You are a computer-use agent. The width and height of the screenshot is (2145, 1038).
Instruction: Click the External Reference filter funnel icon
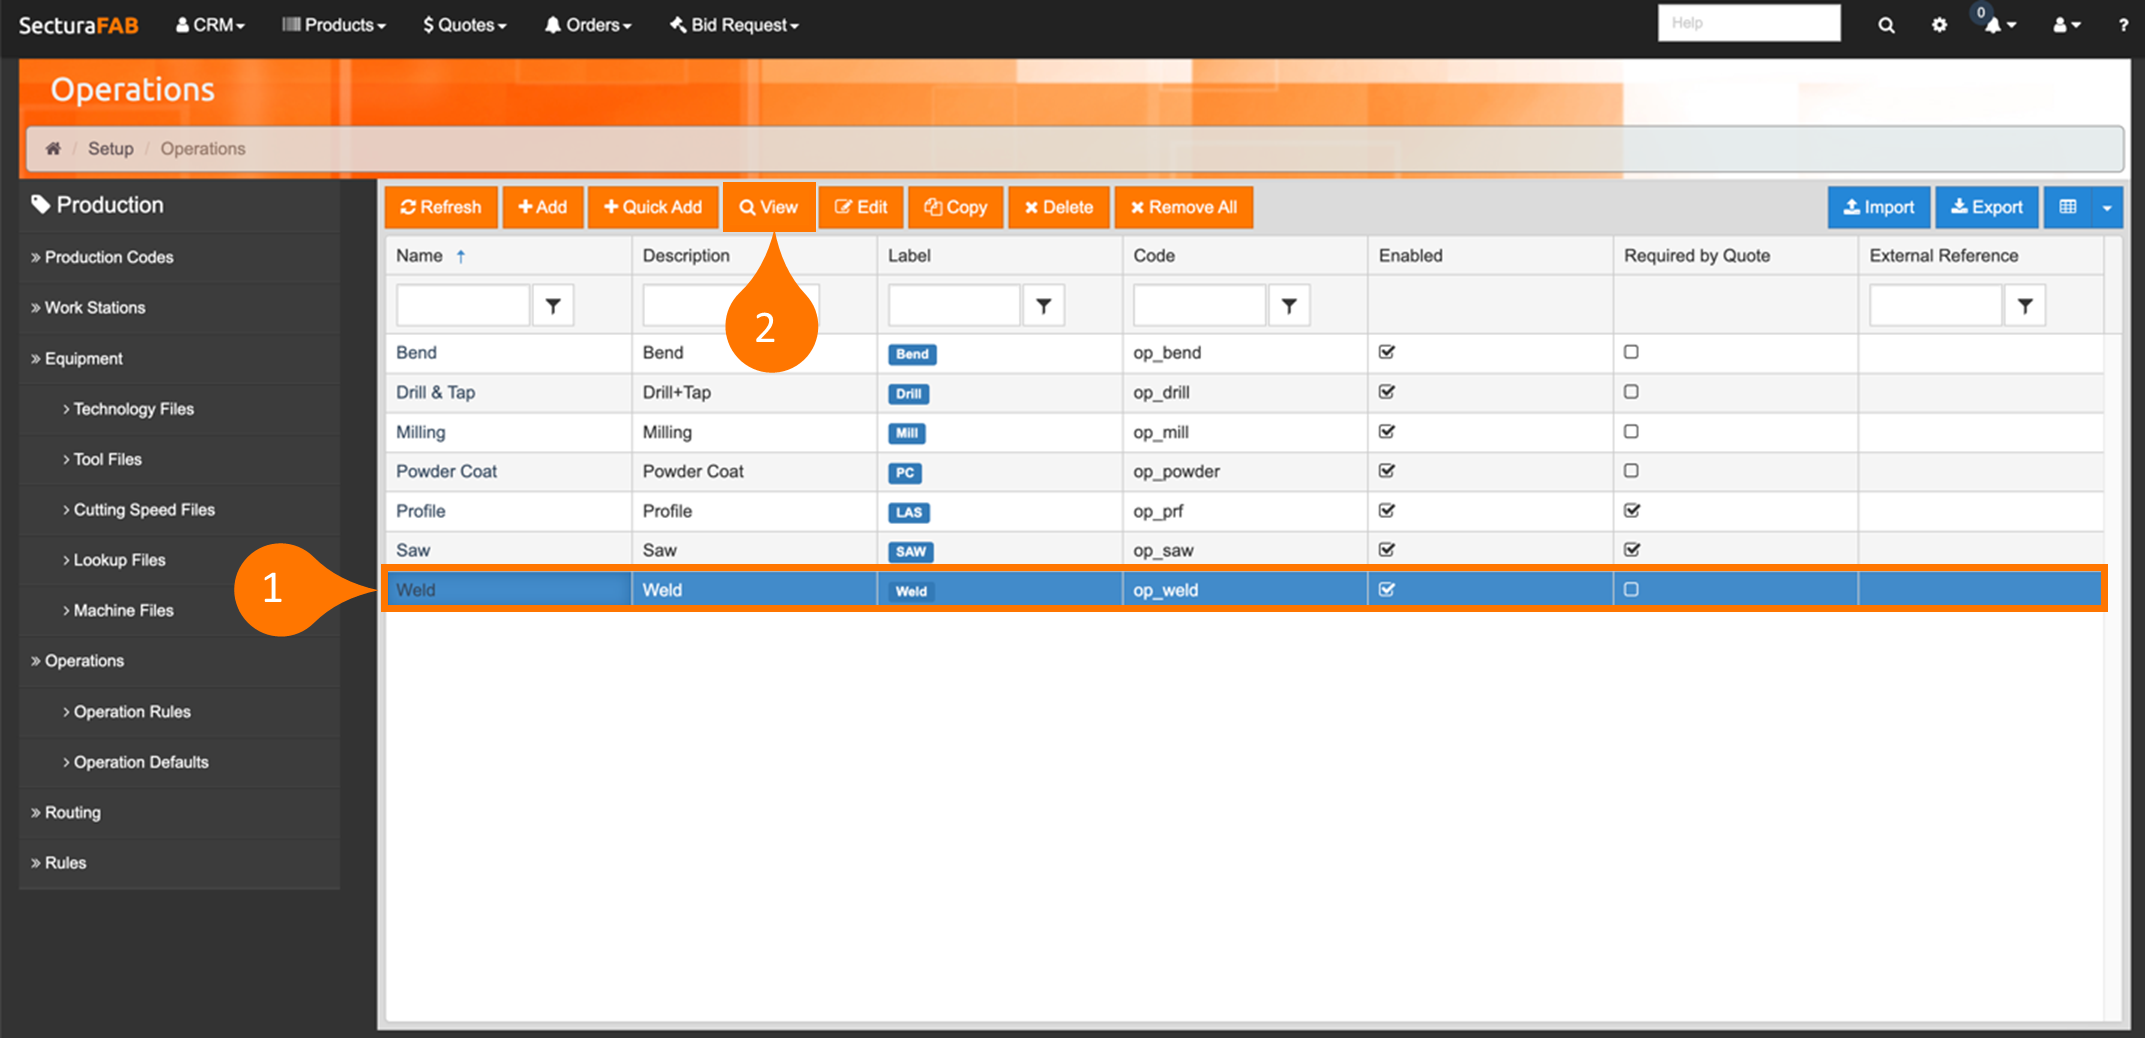click(2025, 306)
